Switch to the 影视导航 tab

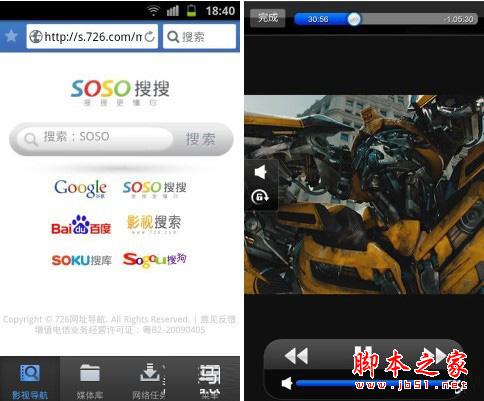30,380
